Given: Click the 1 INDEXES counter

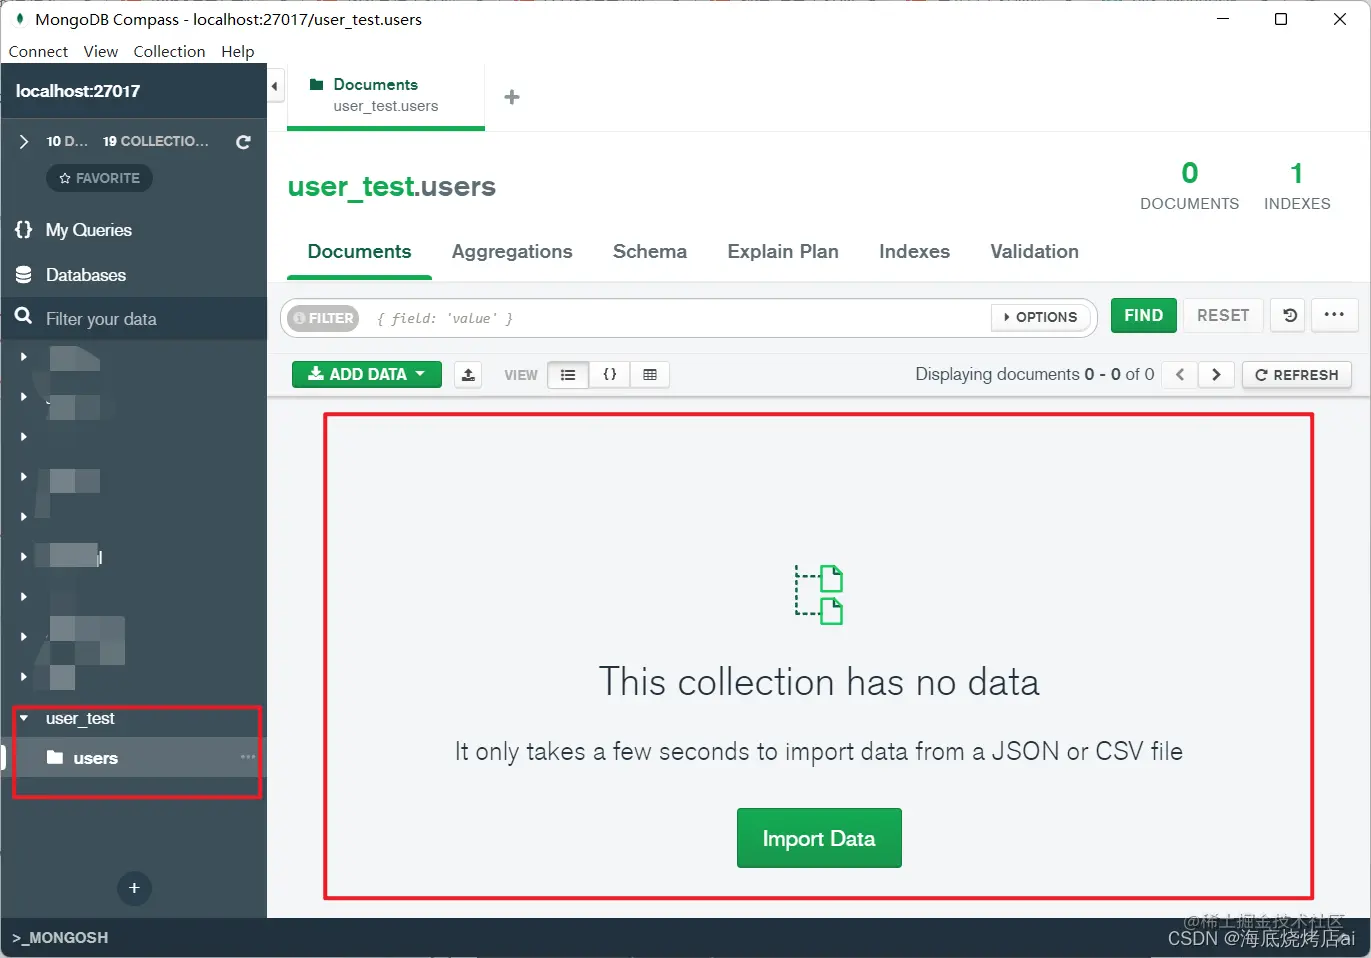Looking at the screenshot, I should click(x=1297, y=186).
